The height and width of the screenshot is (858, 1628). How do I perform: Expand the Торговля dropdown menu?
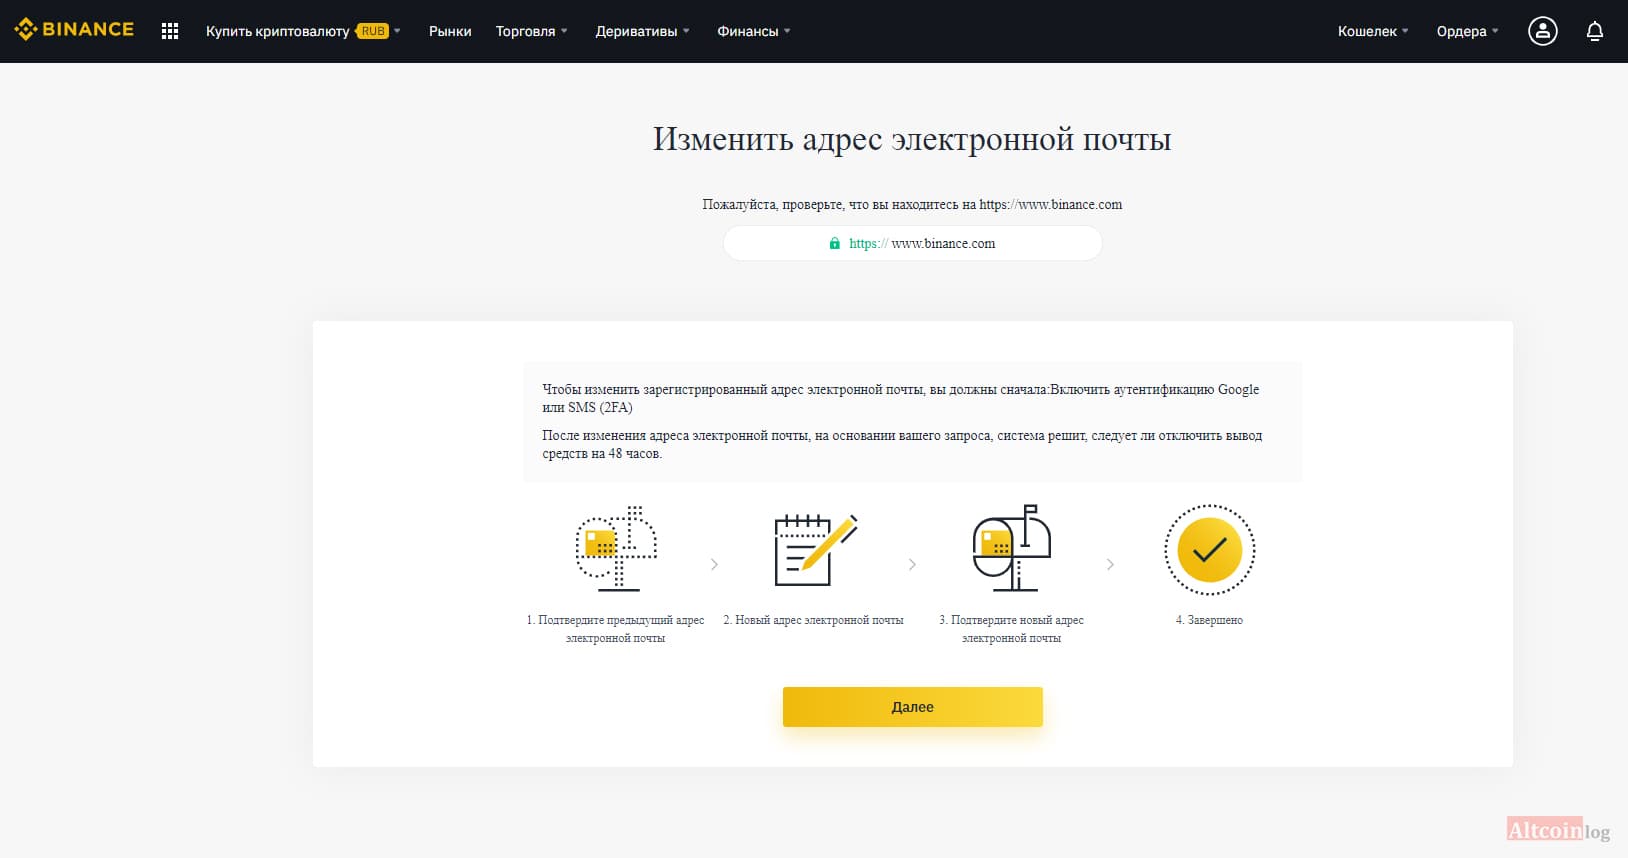[531, 31]
